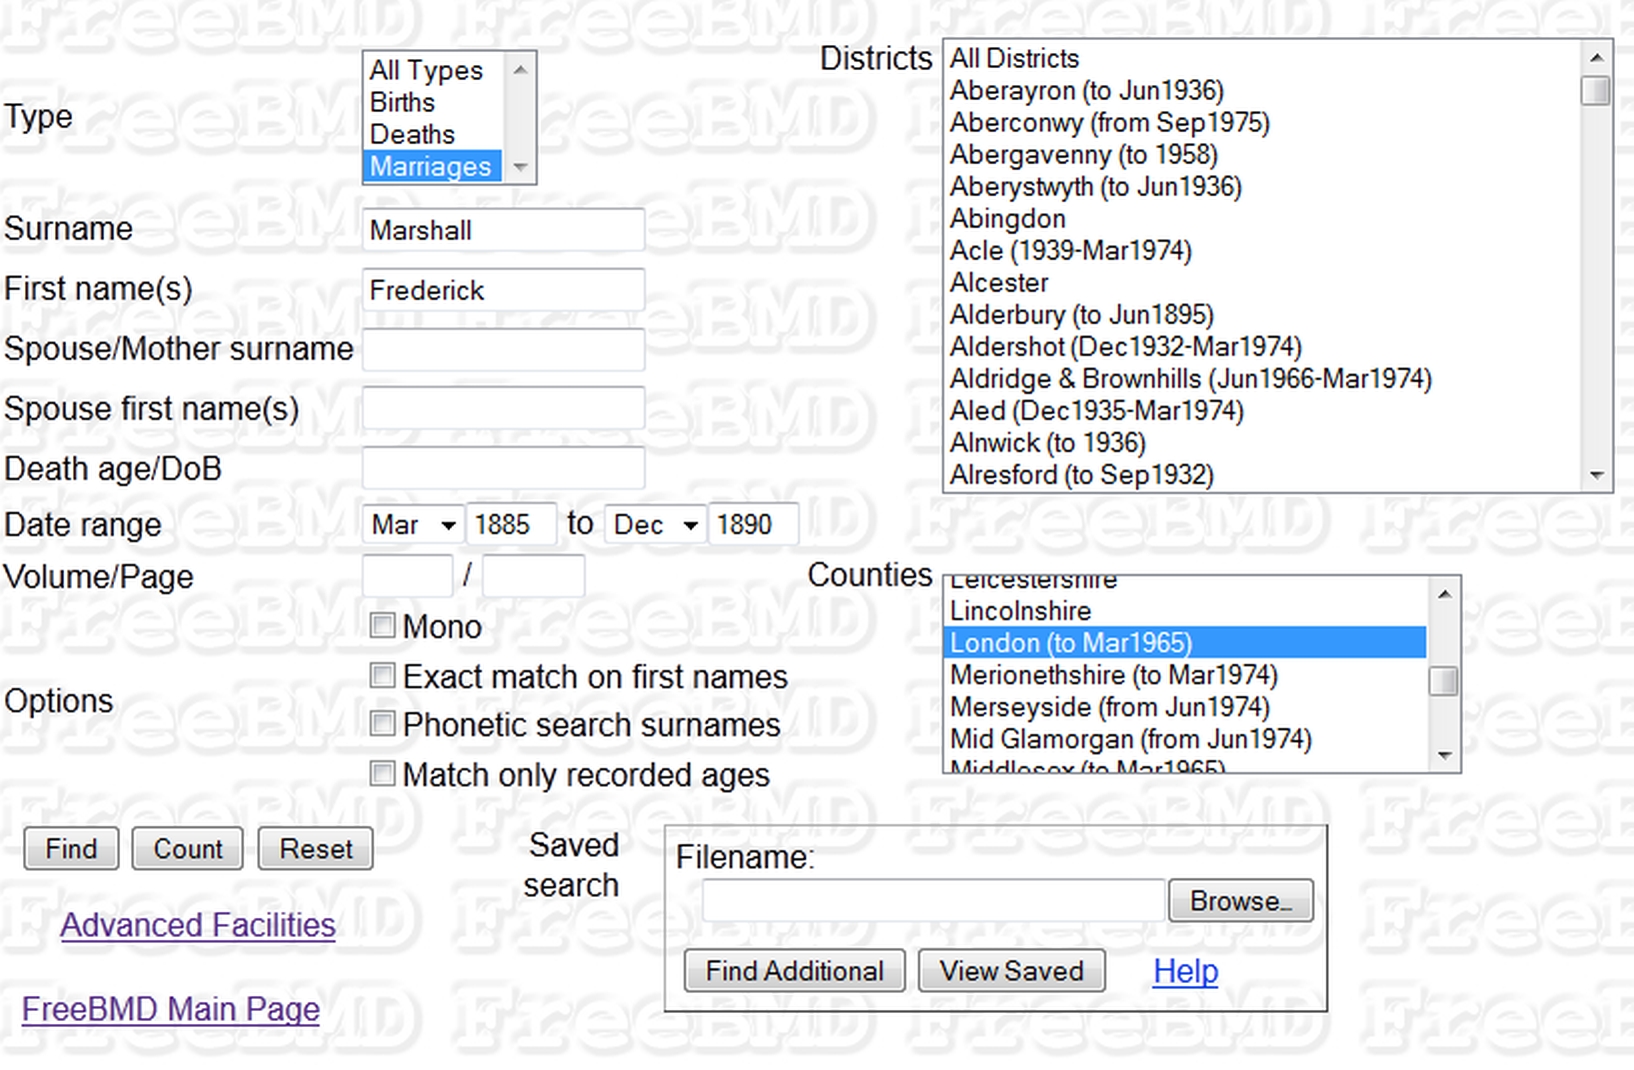
Task: Select Acle (1939-Mar1974) district
Action: 1262,250
